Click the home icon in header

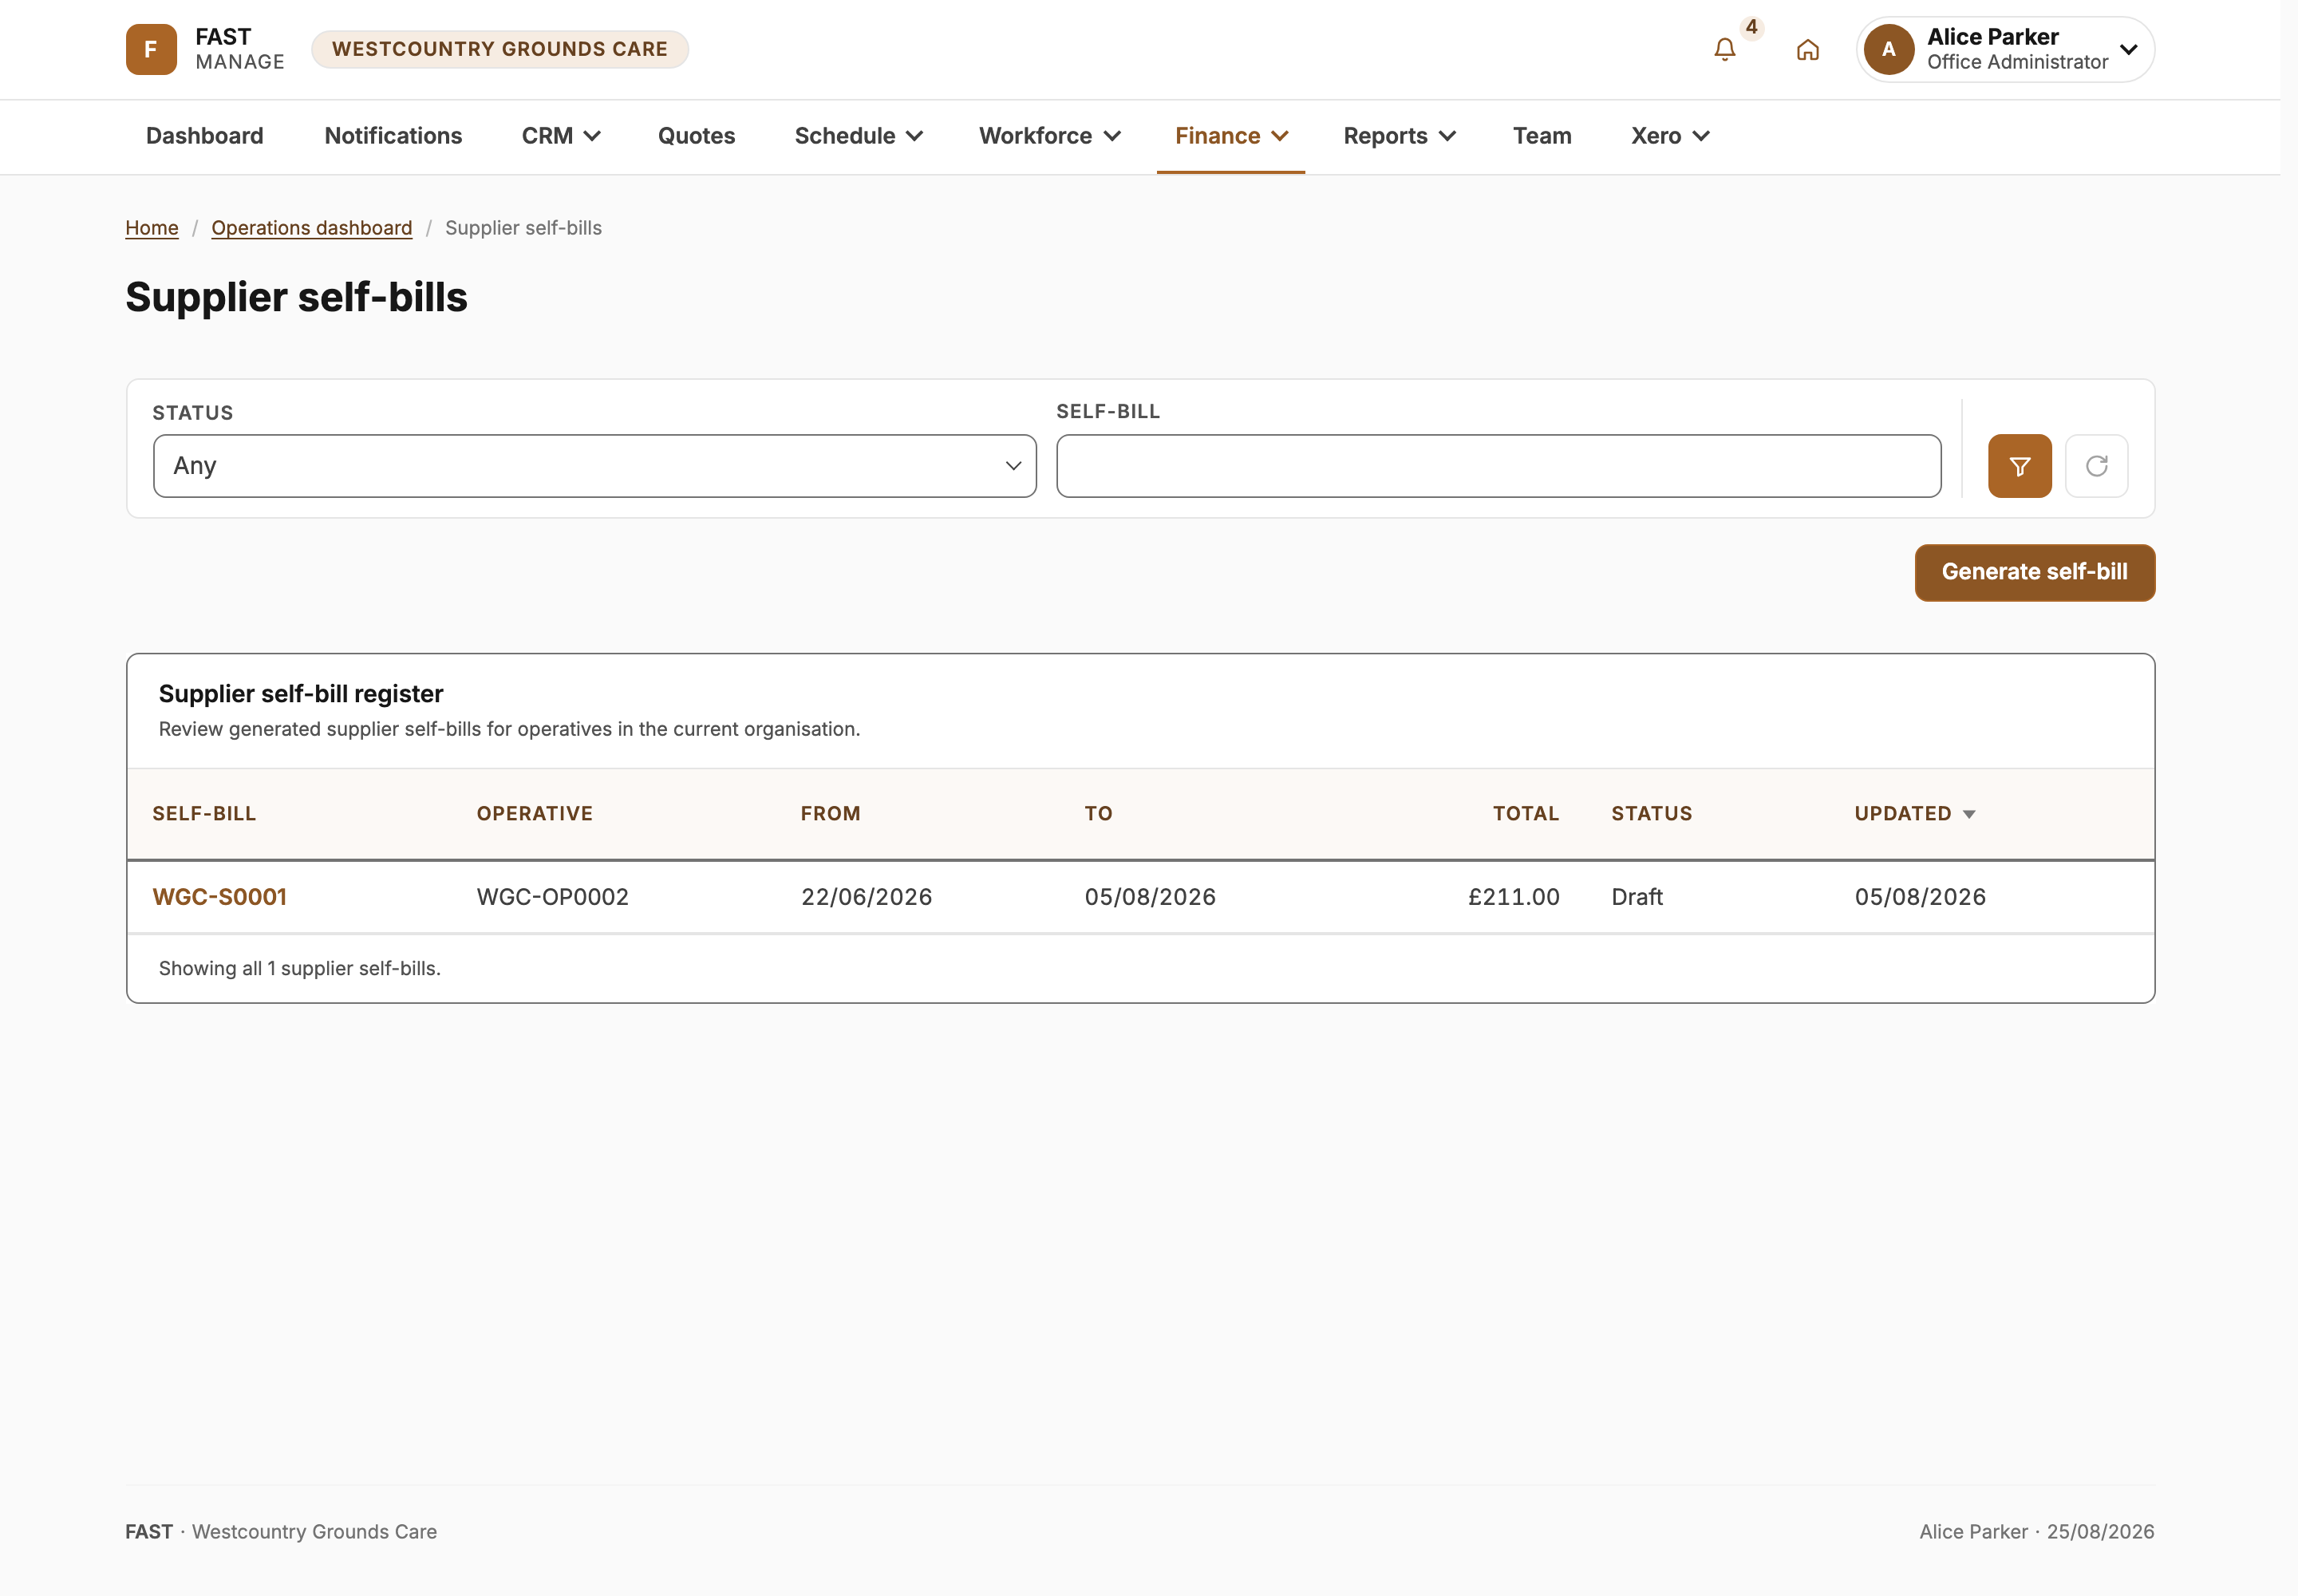tap(1807, 50)
